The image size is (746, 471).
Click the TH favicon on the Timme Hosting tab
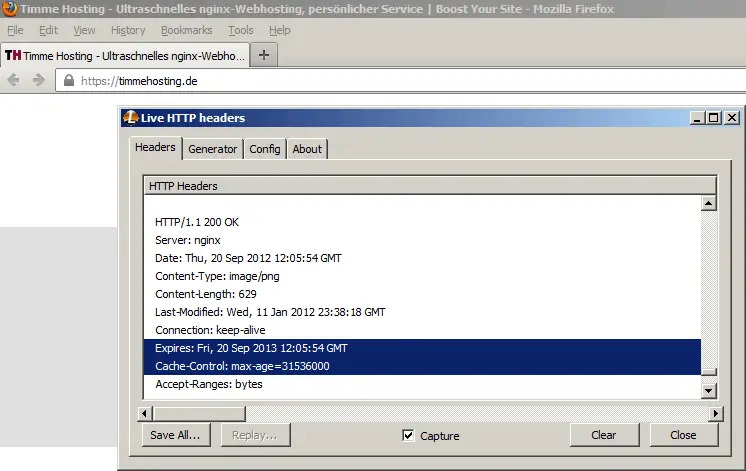13,55
